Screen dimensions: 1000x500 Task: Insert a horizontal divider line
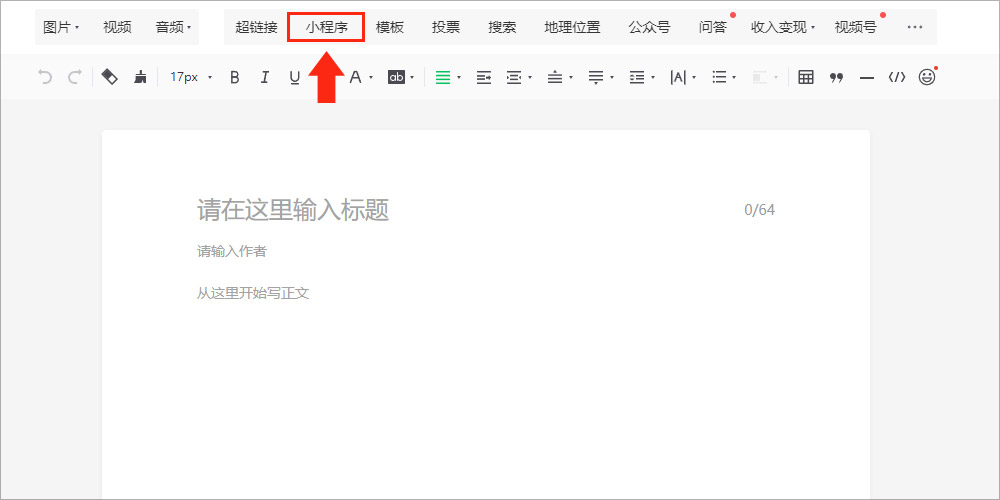(867, 77)
